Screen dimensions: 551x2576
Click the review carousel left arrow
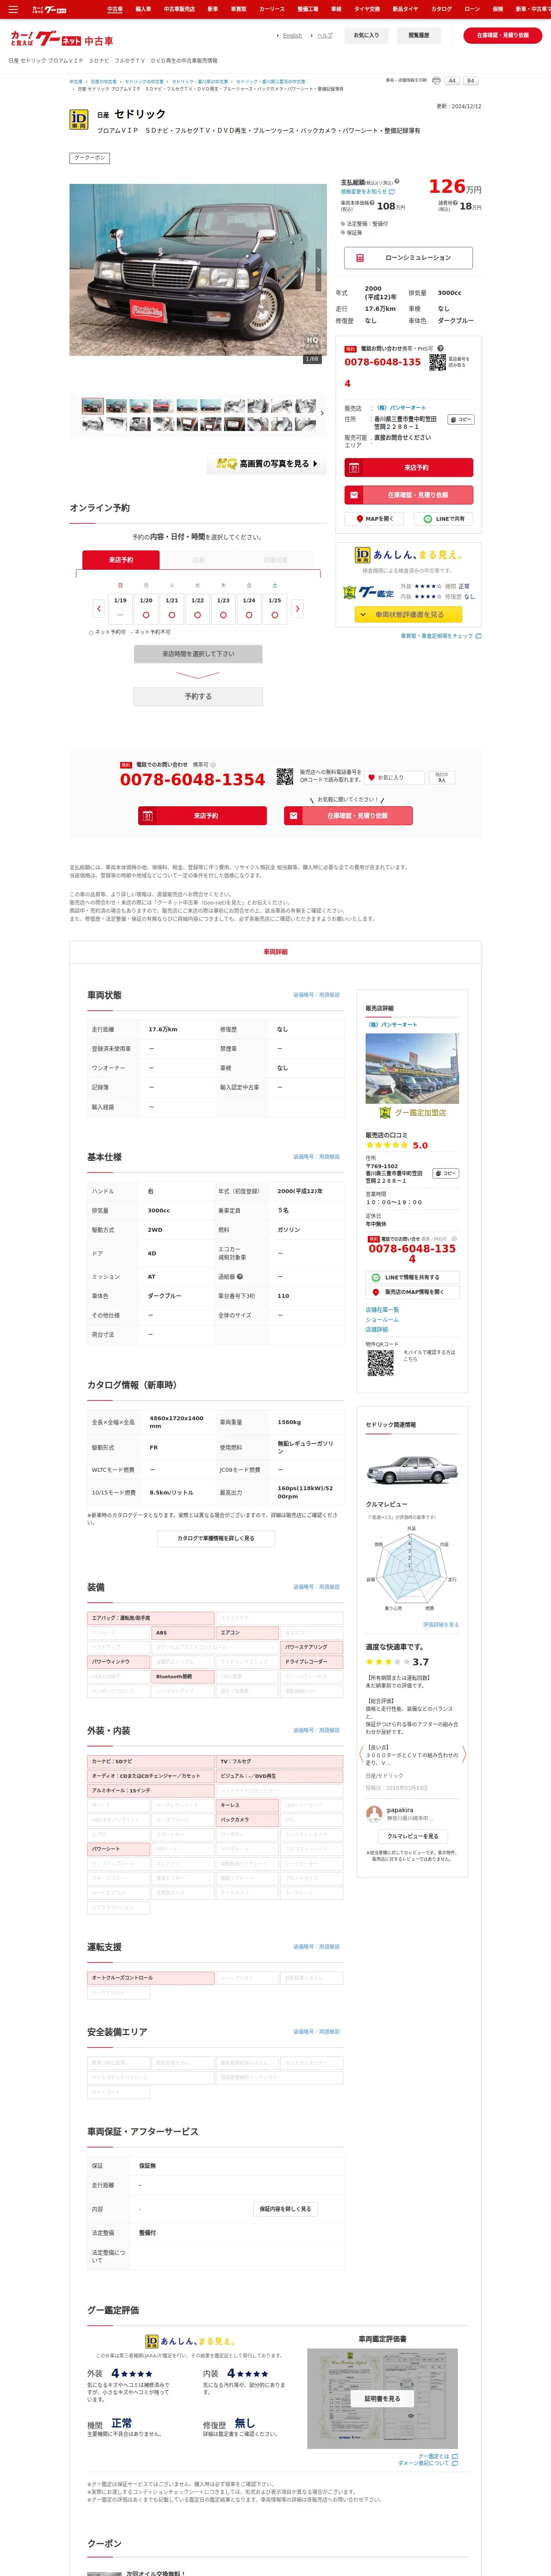tap(361, 1753)
